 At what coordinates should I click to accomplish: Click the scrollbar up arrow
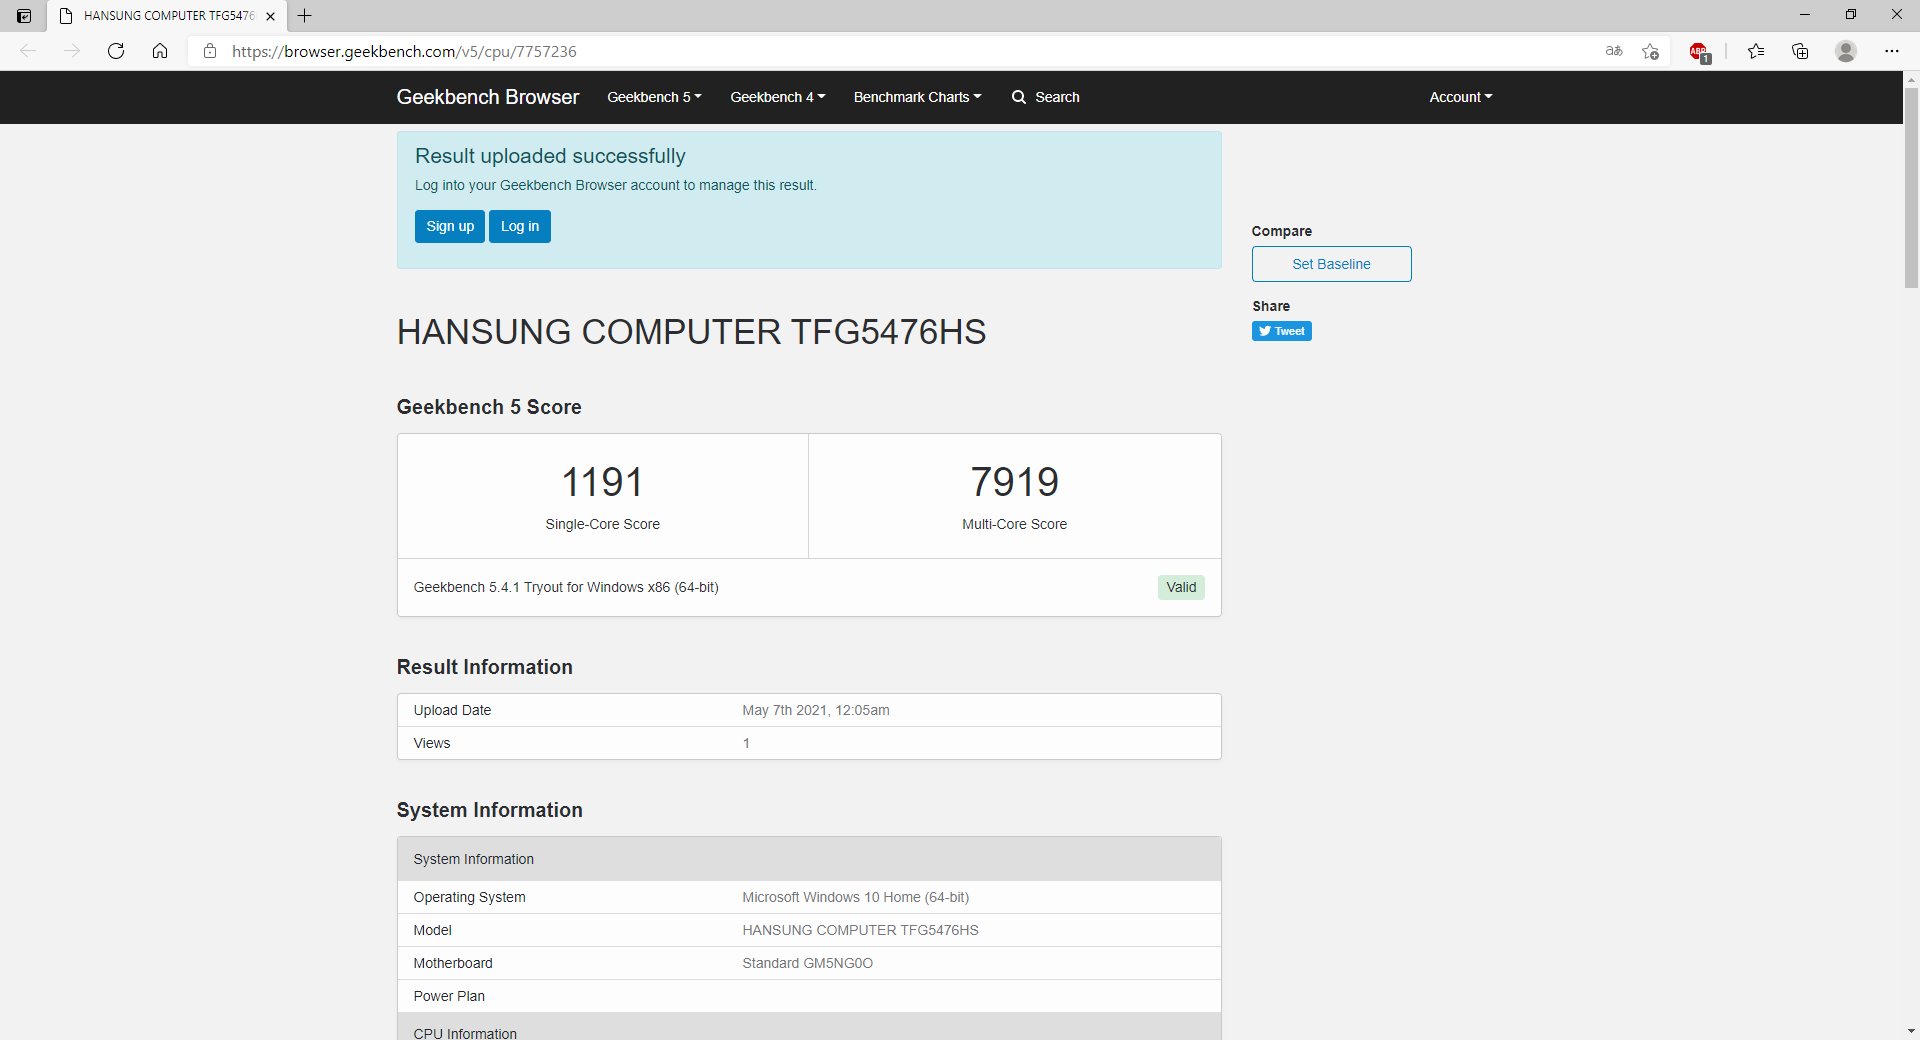tap(1911, 78)
